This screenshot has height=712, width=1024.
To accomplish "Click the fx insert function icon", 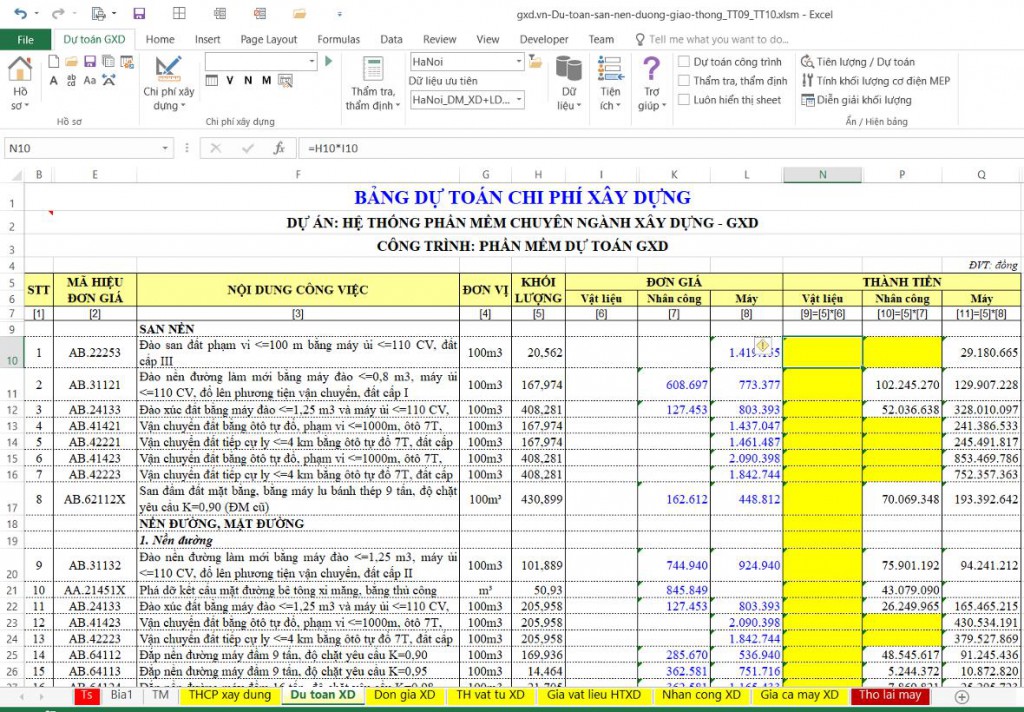I will [x=279, y=148].
